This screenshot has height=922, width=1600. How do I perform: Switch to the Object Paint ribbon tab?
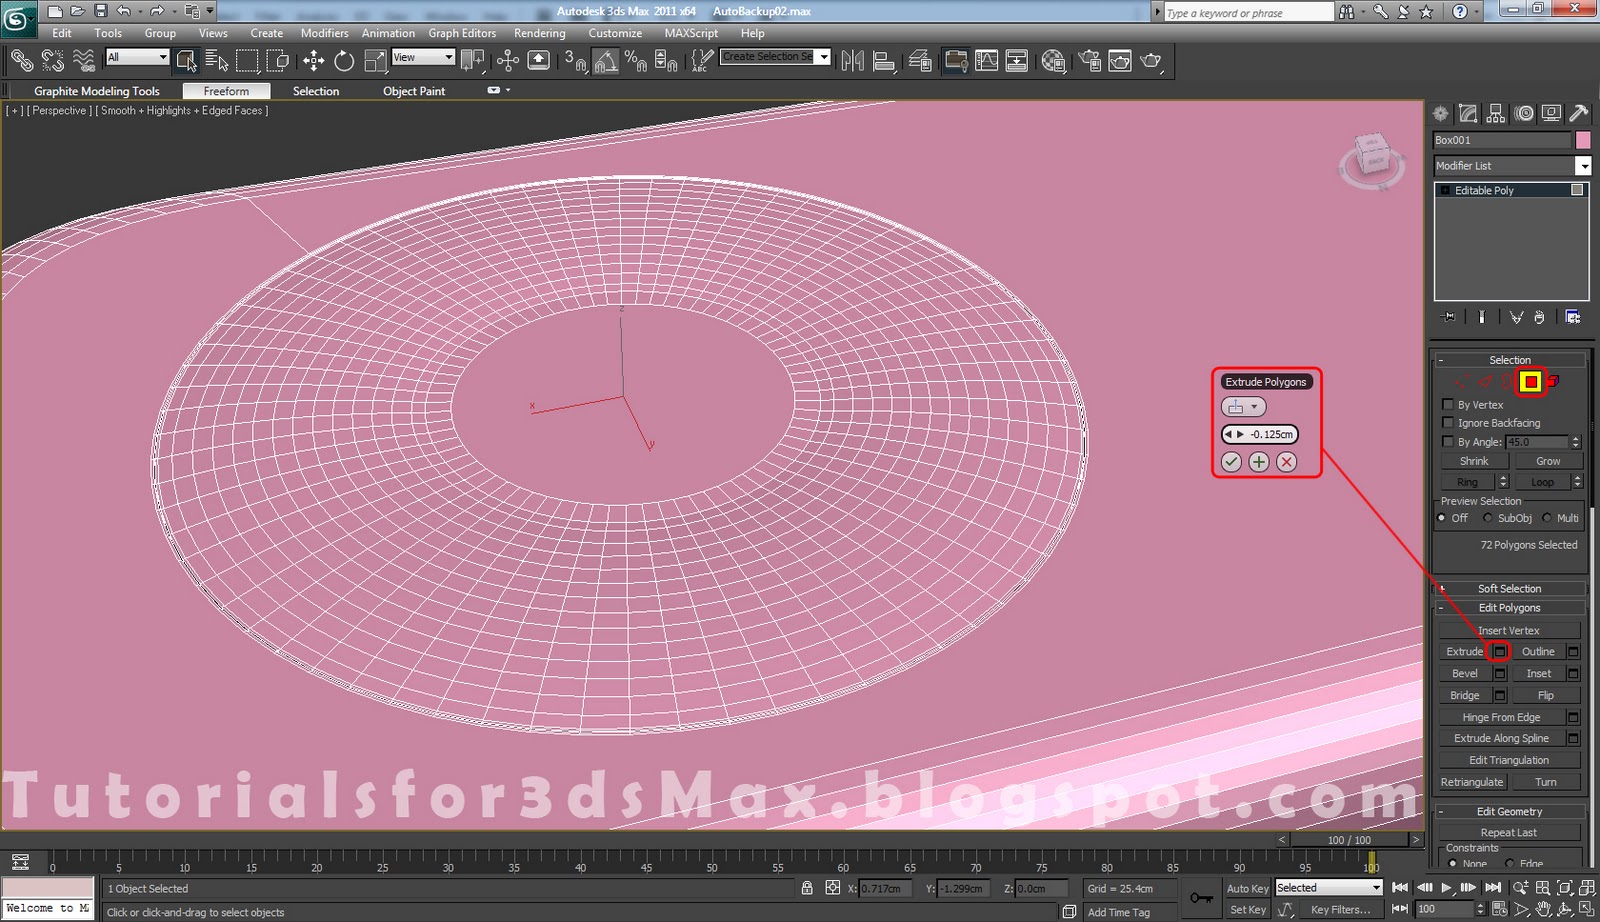click(x=414, y=91)
